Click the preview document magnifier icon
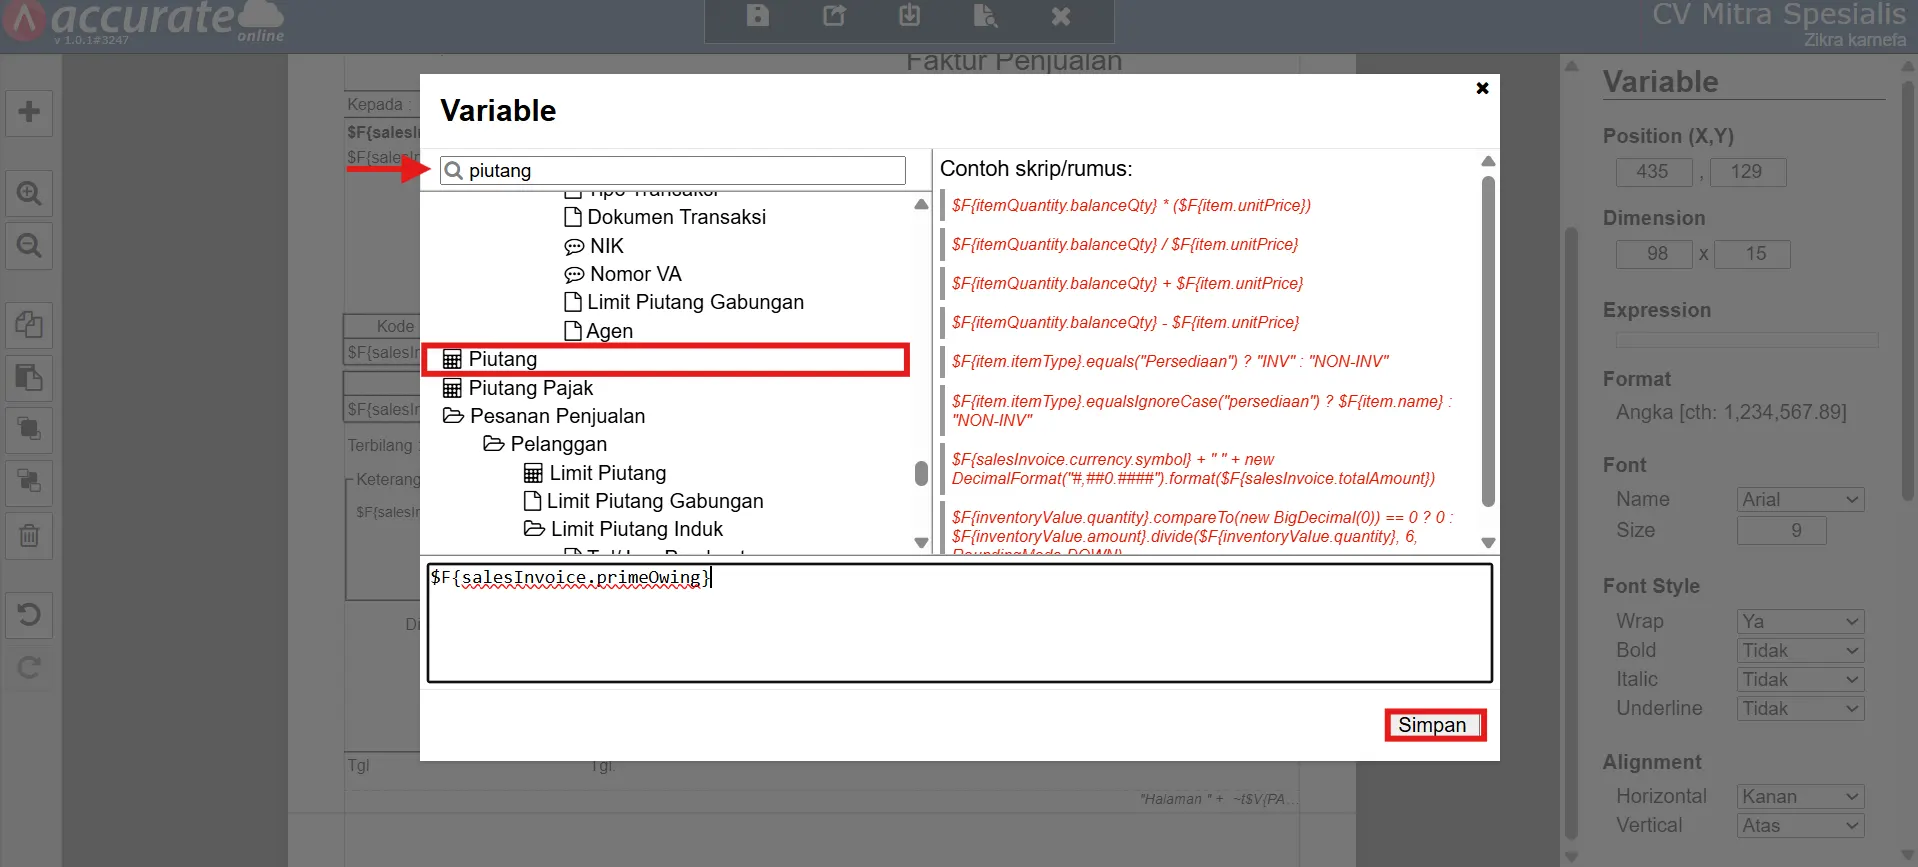Screen dimensions: 1918x867 click(985, 16)
